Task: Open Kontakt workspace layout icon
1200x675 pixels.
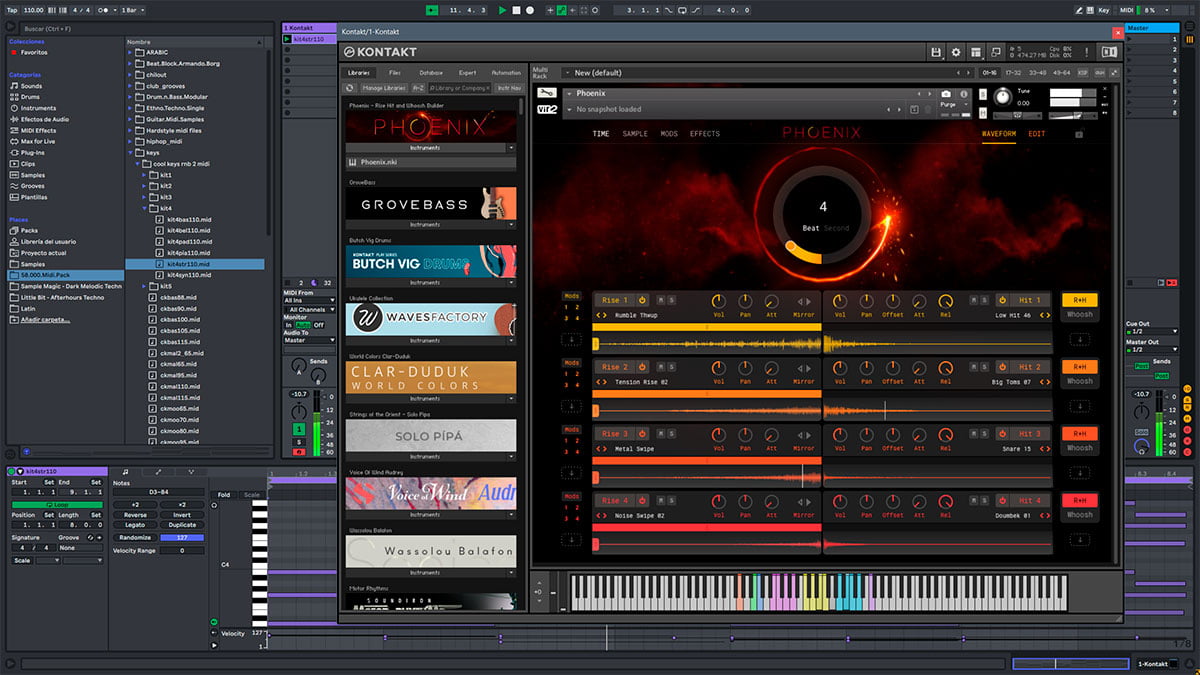Action: (x=975, y=52)
